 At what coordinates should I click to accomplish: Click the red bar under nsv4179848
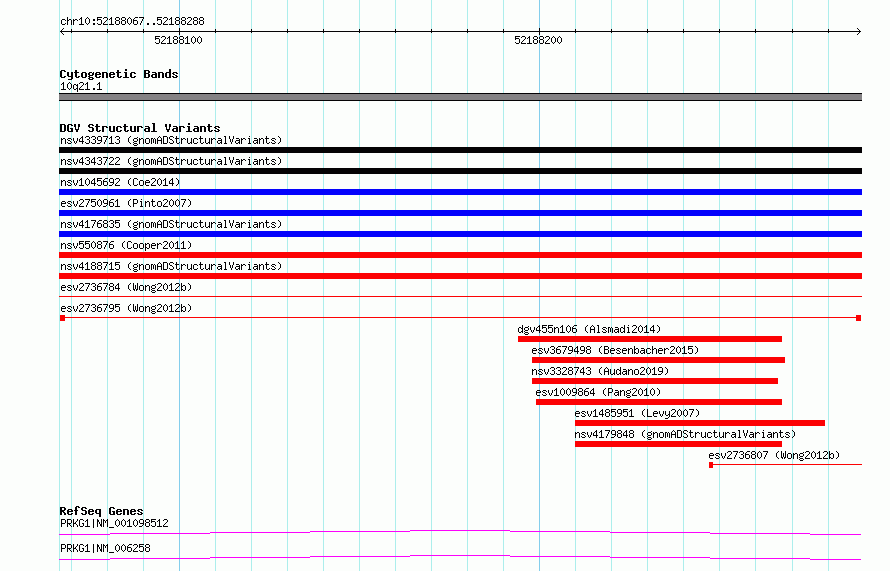[678, 444]
